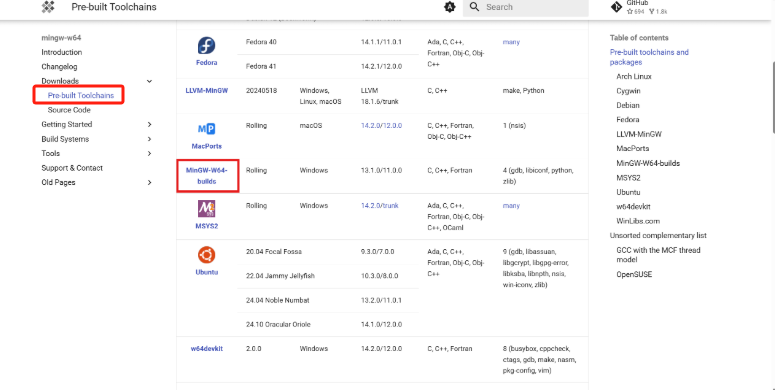Viewport: 775px width, 390px height.
Task: Click the Pre-built Toolchains header title
Action: [114, 7]
